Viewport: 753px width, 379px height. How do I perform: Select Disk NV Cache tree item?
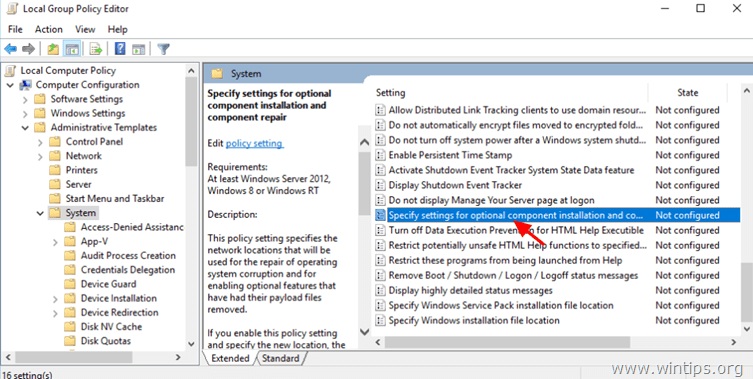(x=111, y=327)
